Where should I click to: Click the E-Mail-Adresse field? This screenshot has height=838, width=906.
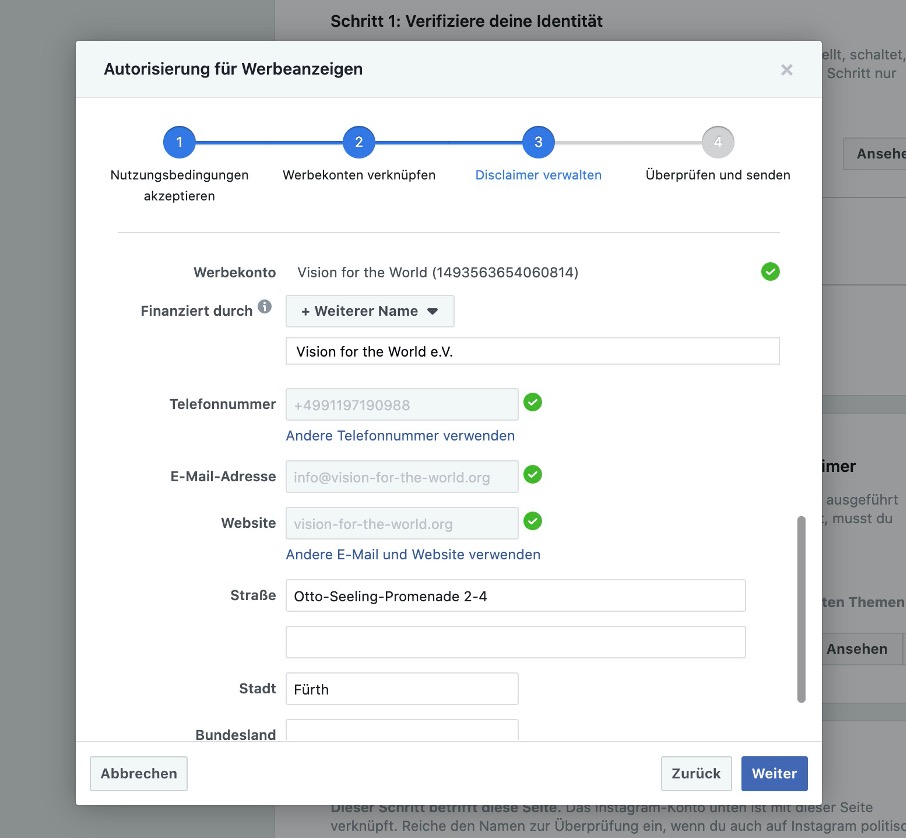click(x=402, y=477)
